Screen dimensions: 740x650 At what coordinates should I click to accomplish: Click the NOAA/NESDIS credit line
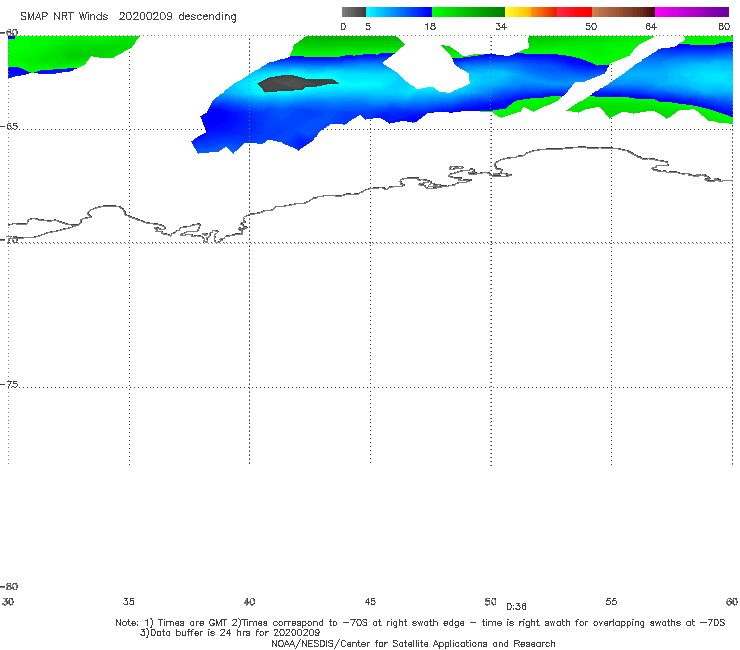pyautogui.click(x=413, y=643)
